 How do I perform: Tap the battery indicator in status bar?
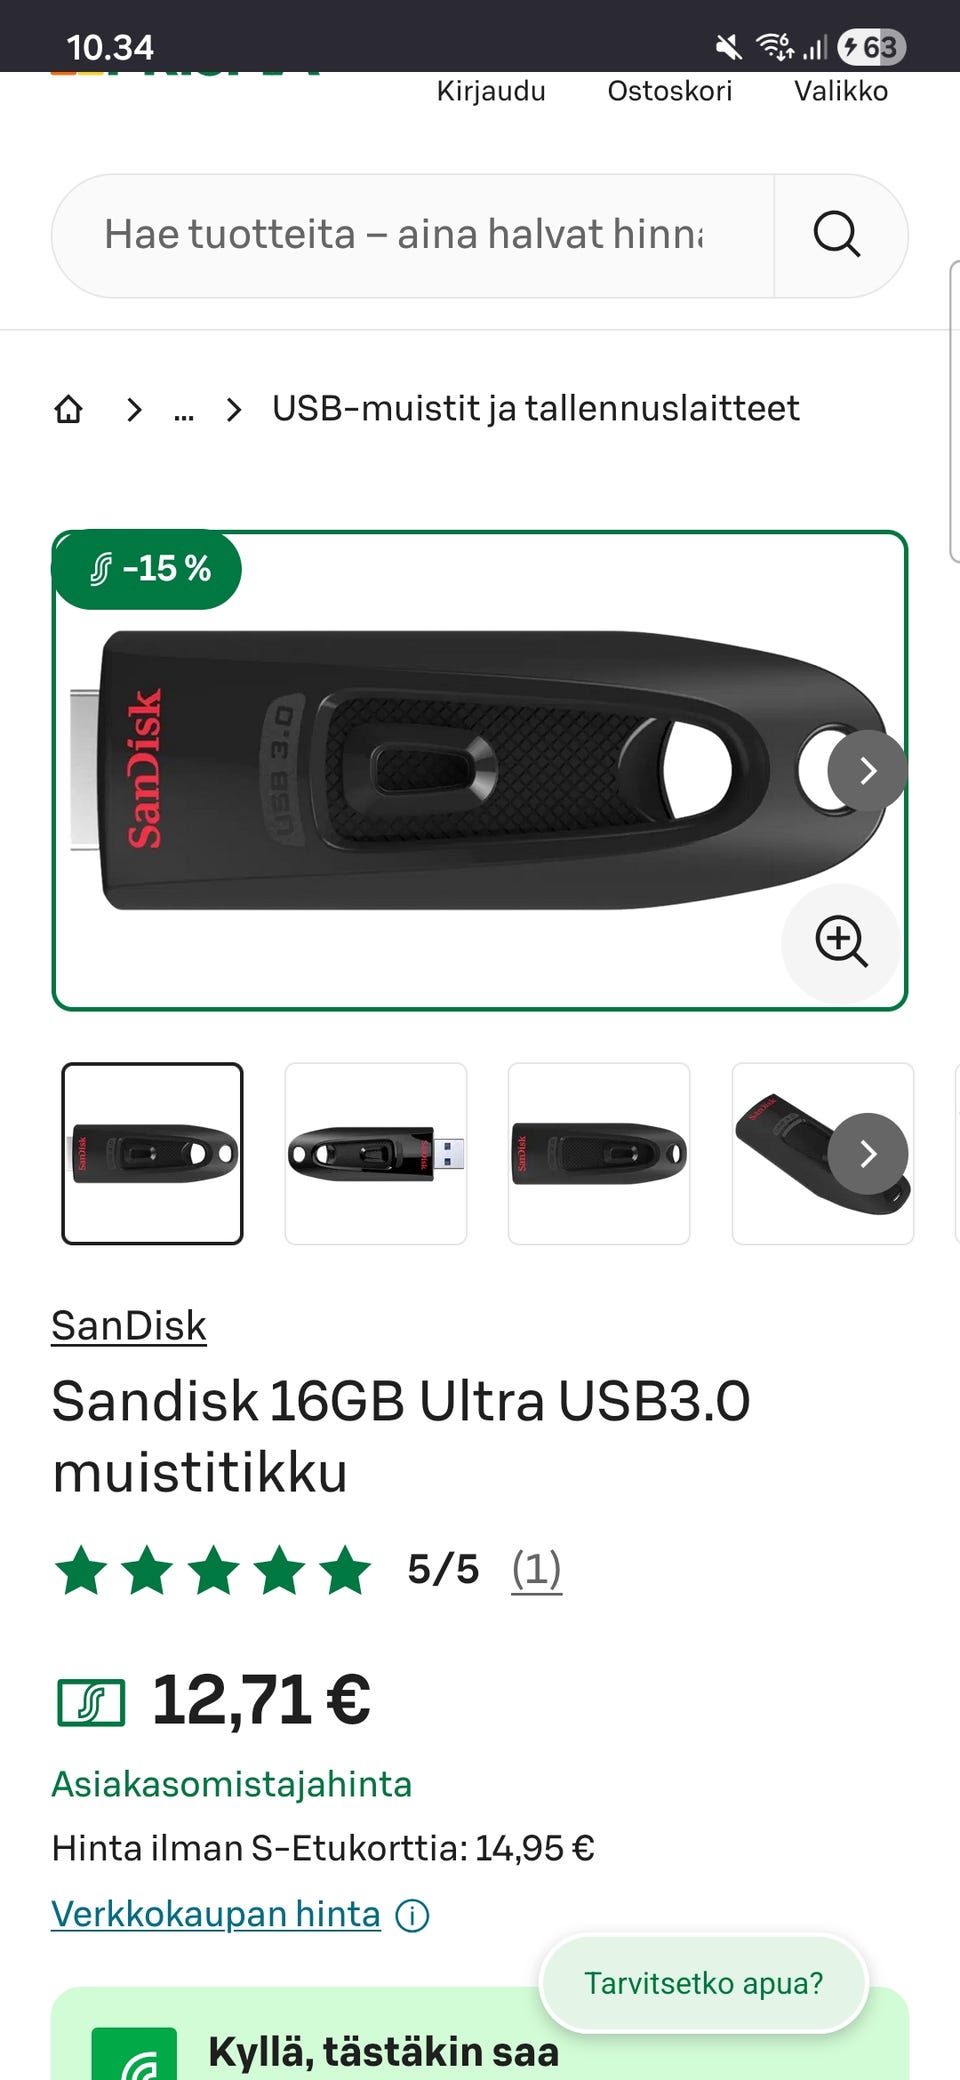pyautogui.click(x=872, y=47)
